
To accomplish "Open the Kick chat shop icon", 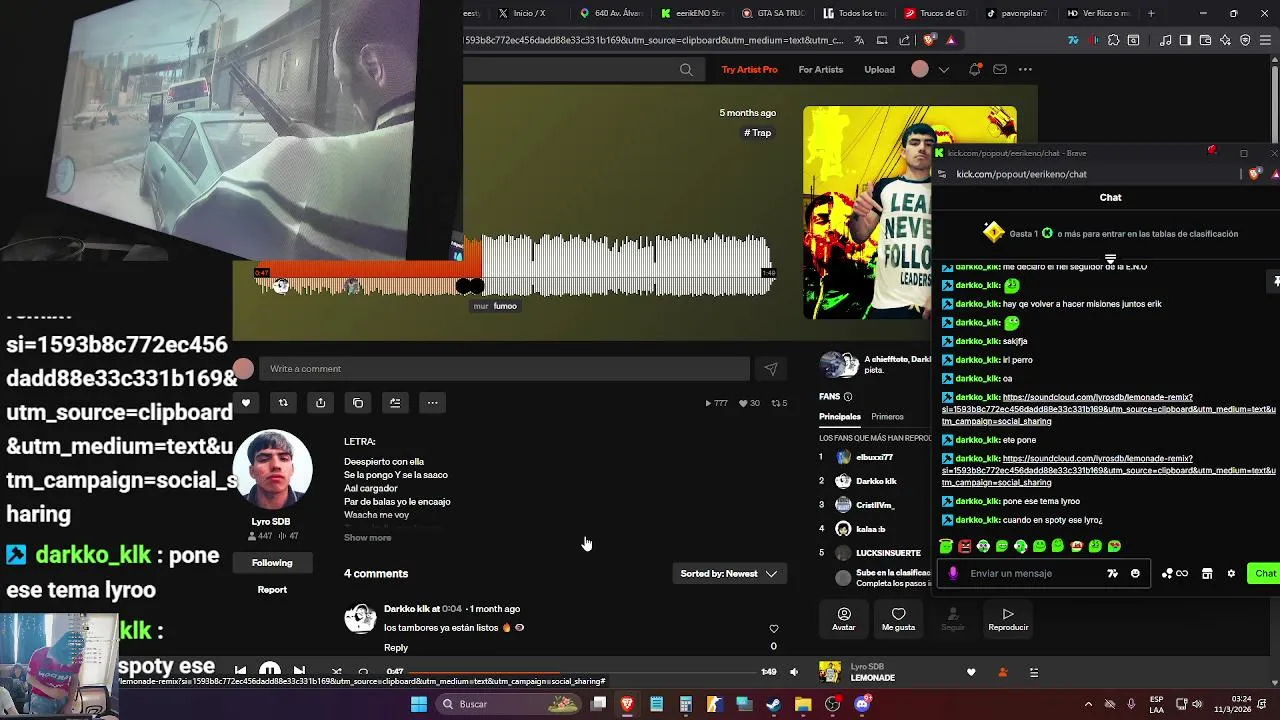I will pos(1207,573).
